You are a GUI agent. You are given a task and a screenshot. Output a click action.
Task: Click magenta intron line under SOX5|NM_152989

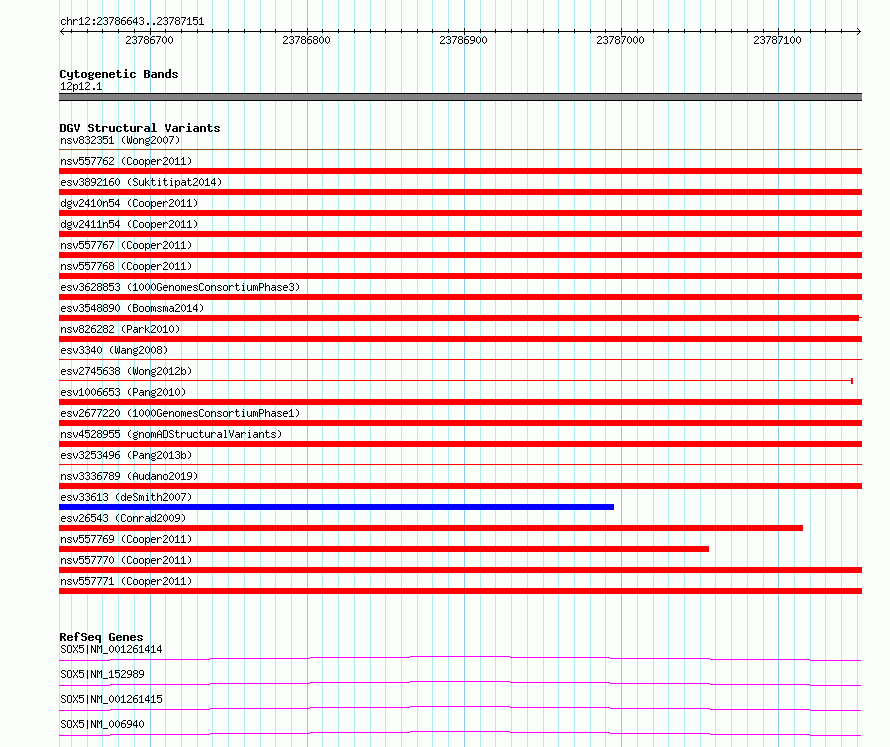tap(460, 683)
